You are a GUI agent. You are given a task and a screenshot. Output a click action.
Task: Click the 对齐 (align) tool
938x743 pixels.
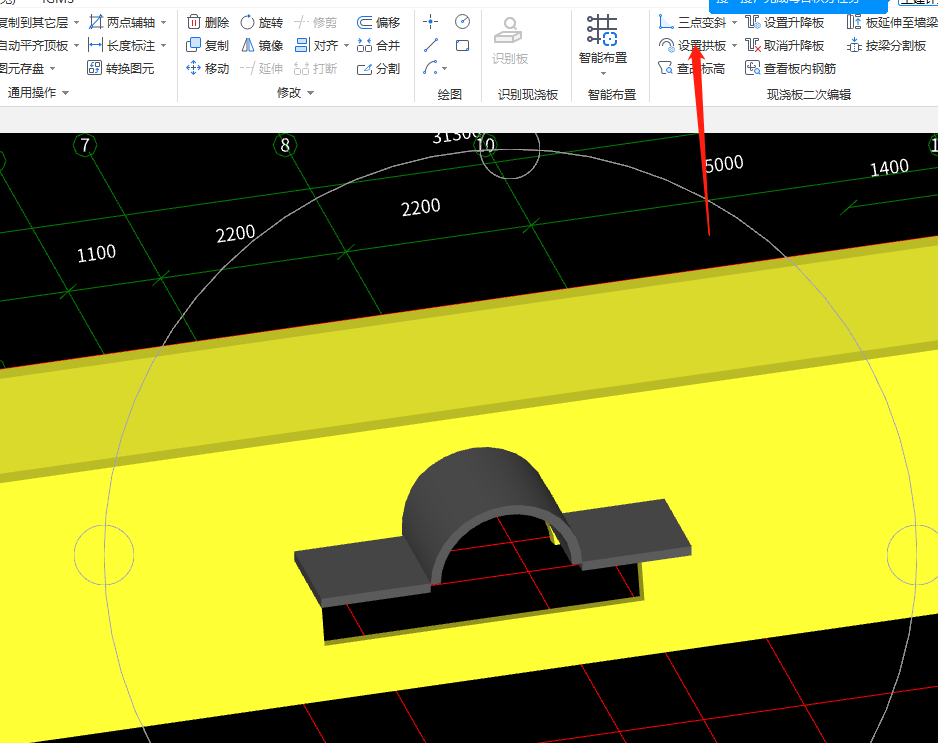[316, 45]
